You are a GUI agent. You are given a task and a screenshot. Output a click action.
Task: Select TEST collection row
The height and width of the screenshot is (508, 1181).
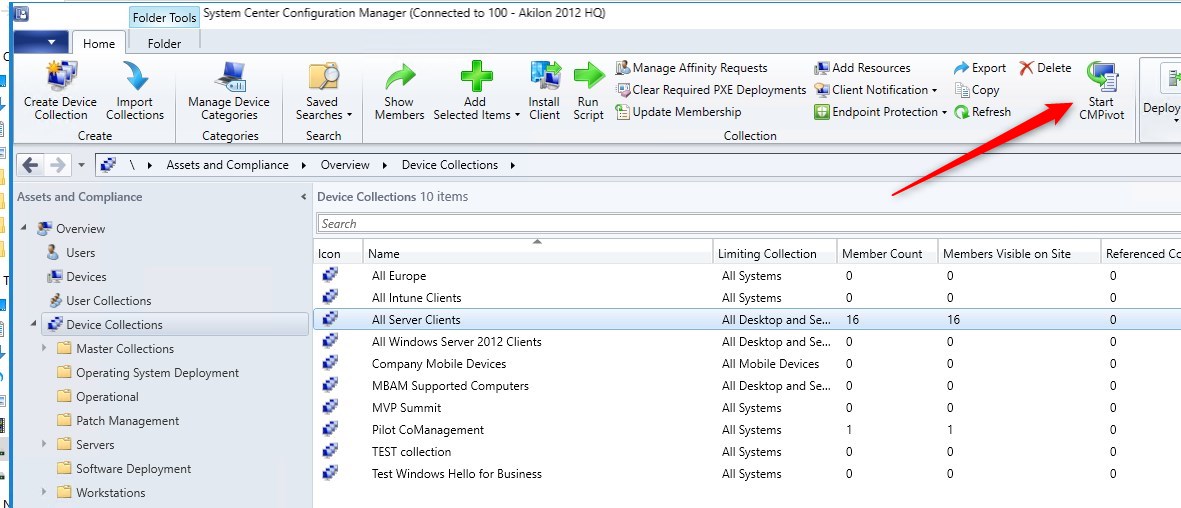[x=747, y=451]
